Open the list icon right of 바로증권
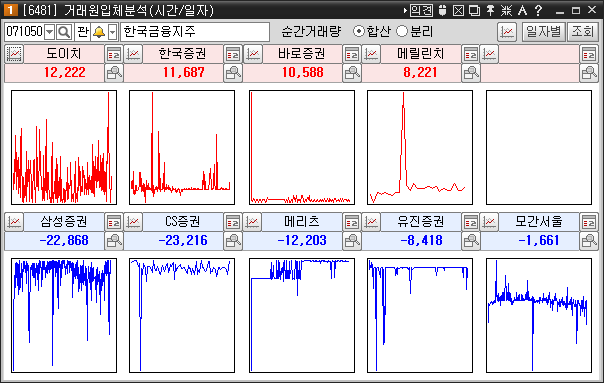 [x=352, y=54]
